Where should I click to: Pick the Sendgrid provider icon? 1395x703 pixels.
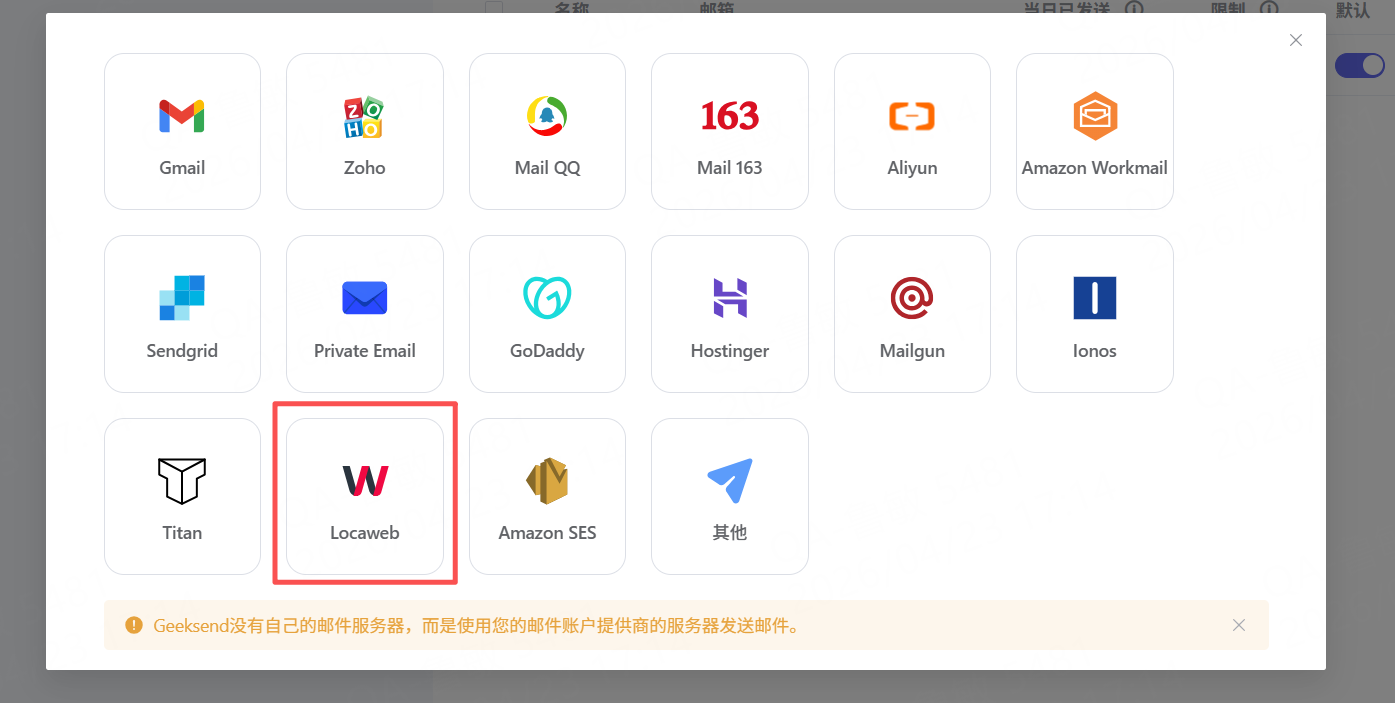(x=182, y=314)
